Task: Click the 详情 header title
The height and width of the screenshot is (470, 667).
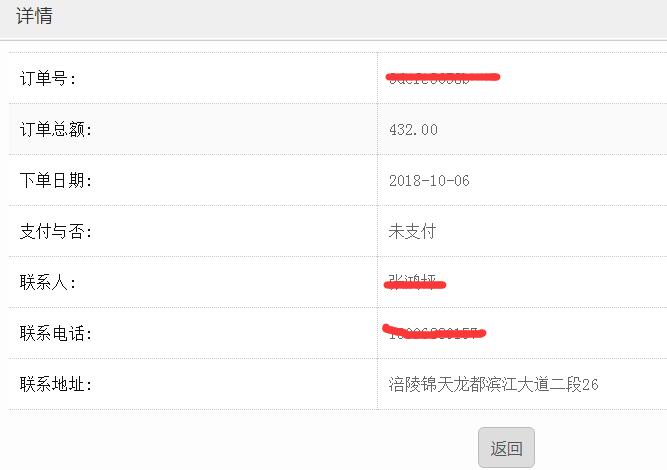Action: [35, 16]
